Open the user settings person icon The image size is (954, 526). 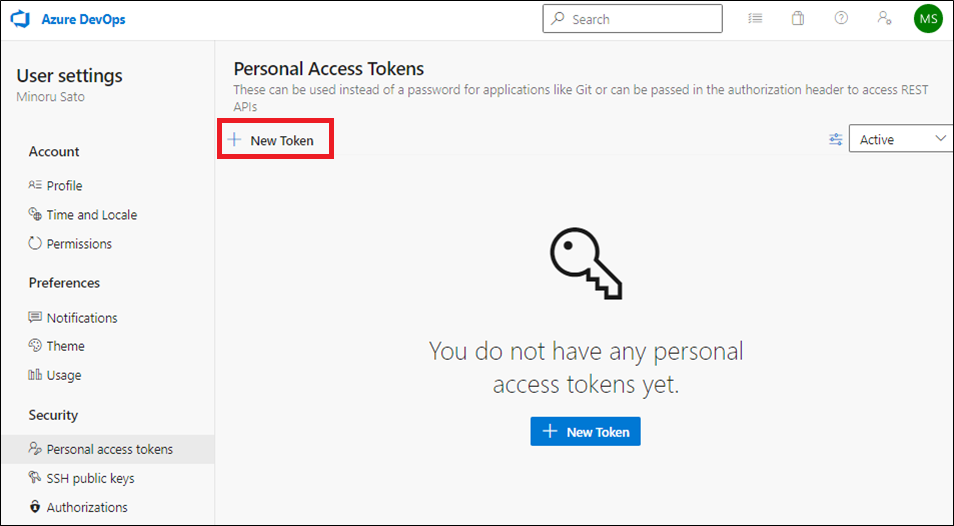pyautogui.click(x=884, y=18)
